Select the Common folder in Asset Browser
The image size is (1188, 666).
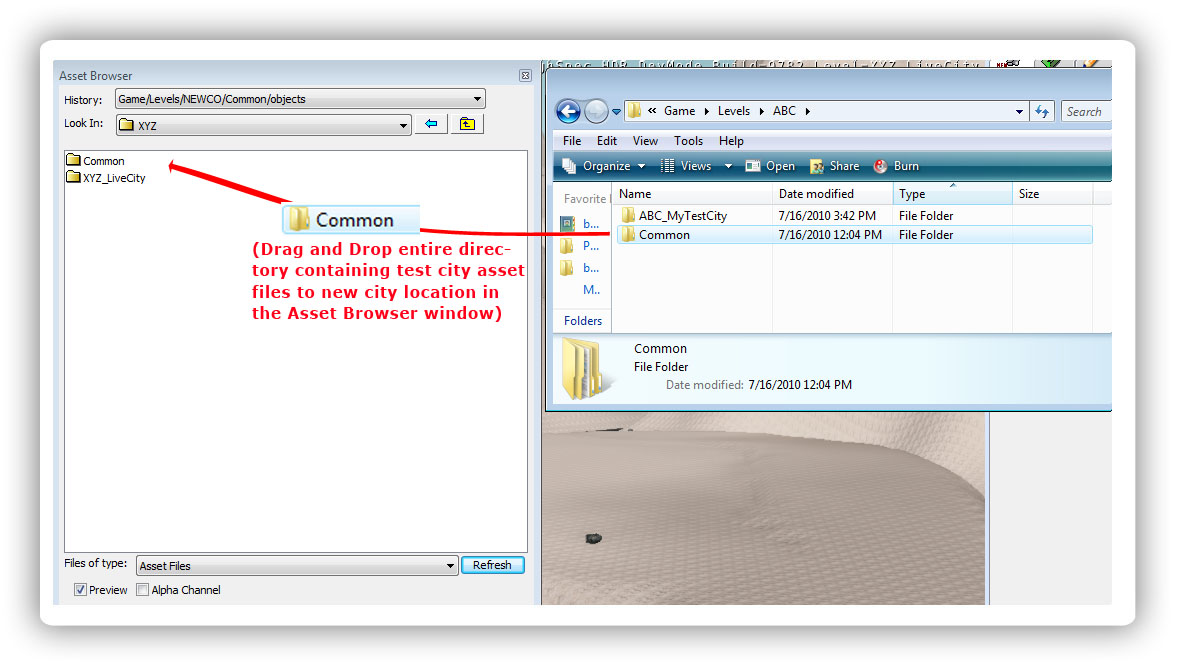[x=95, y=161]
